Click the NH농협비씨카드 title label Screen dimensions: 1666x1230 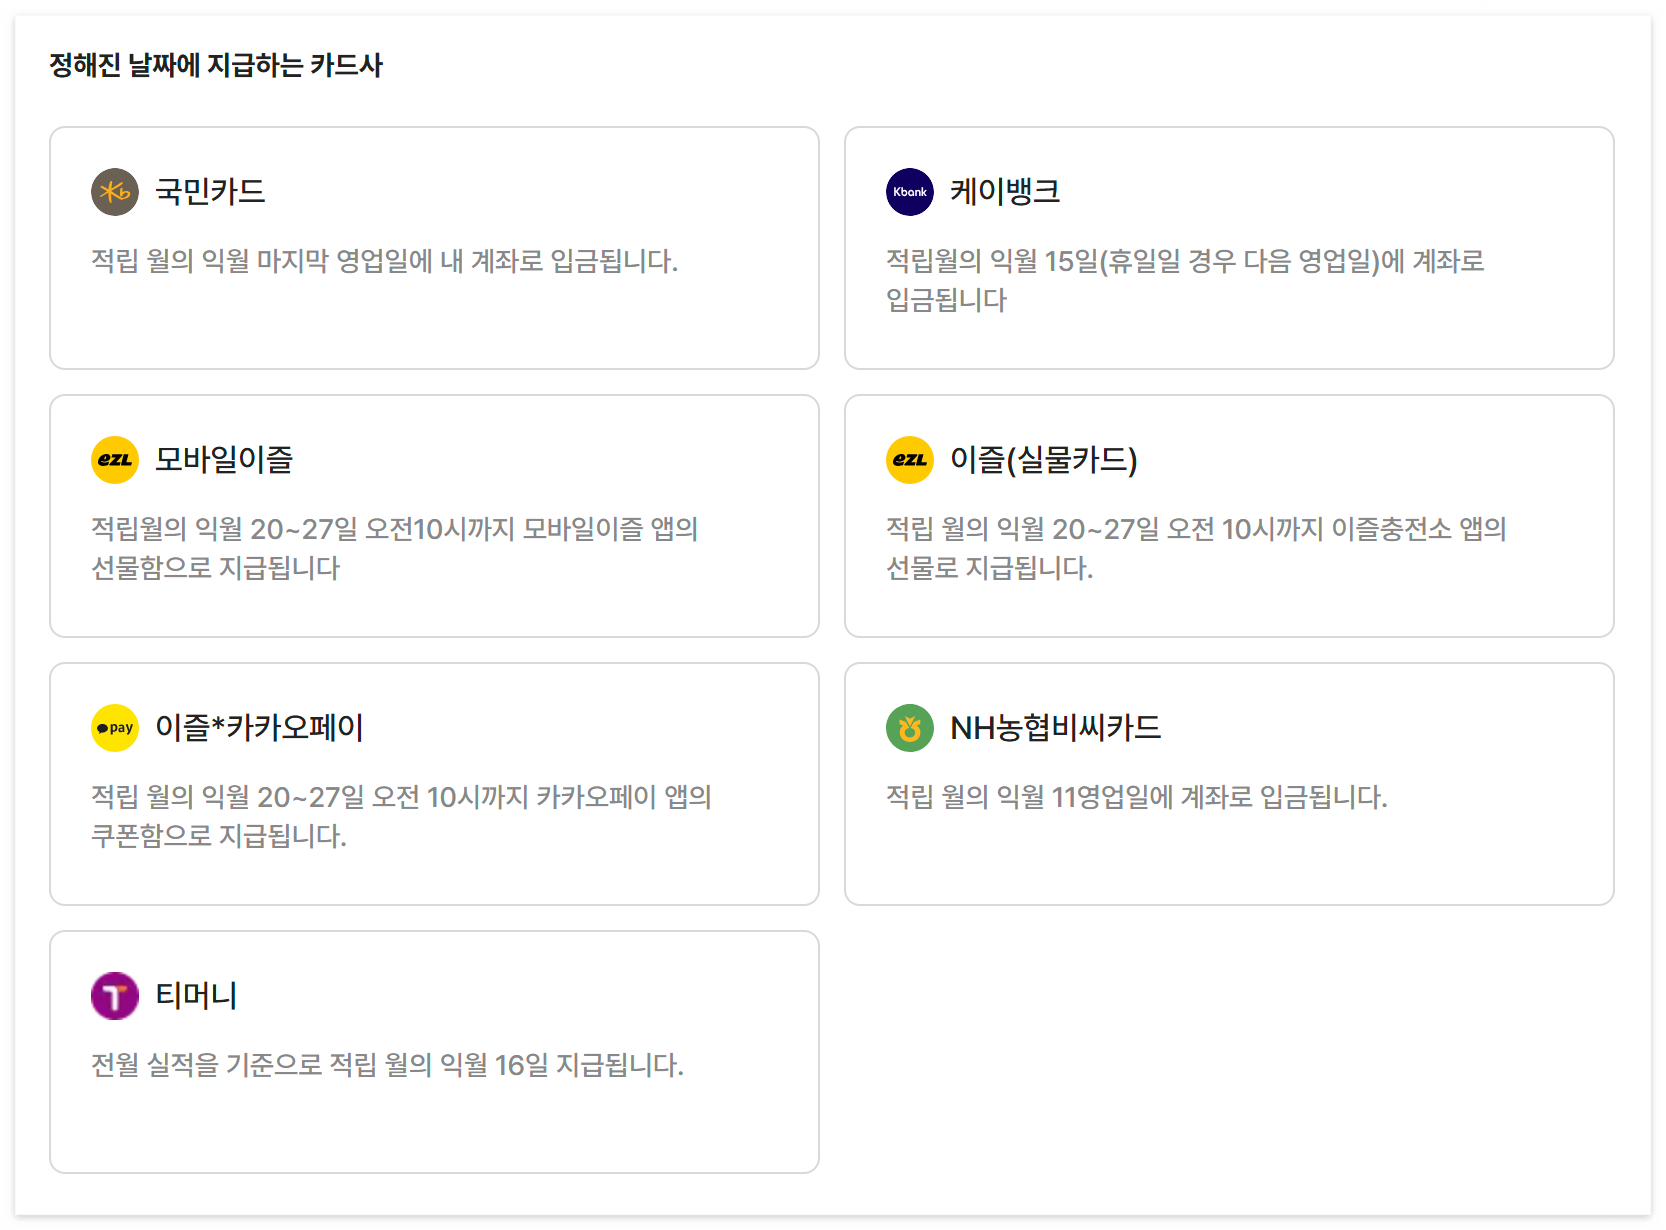pyautogui.click(x=1056, y=727)
